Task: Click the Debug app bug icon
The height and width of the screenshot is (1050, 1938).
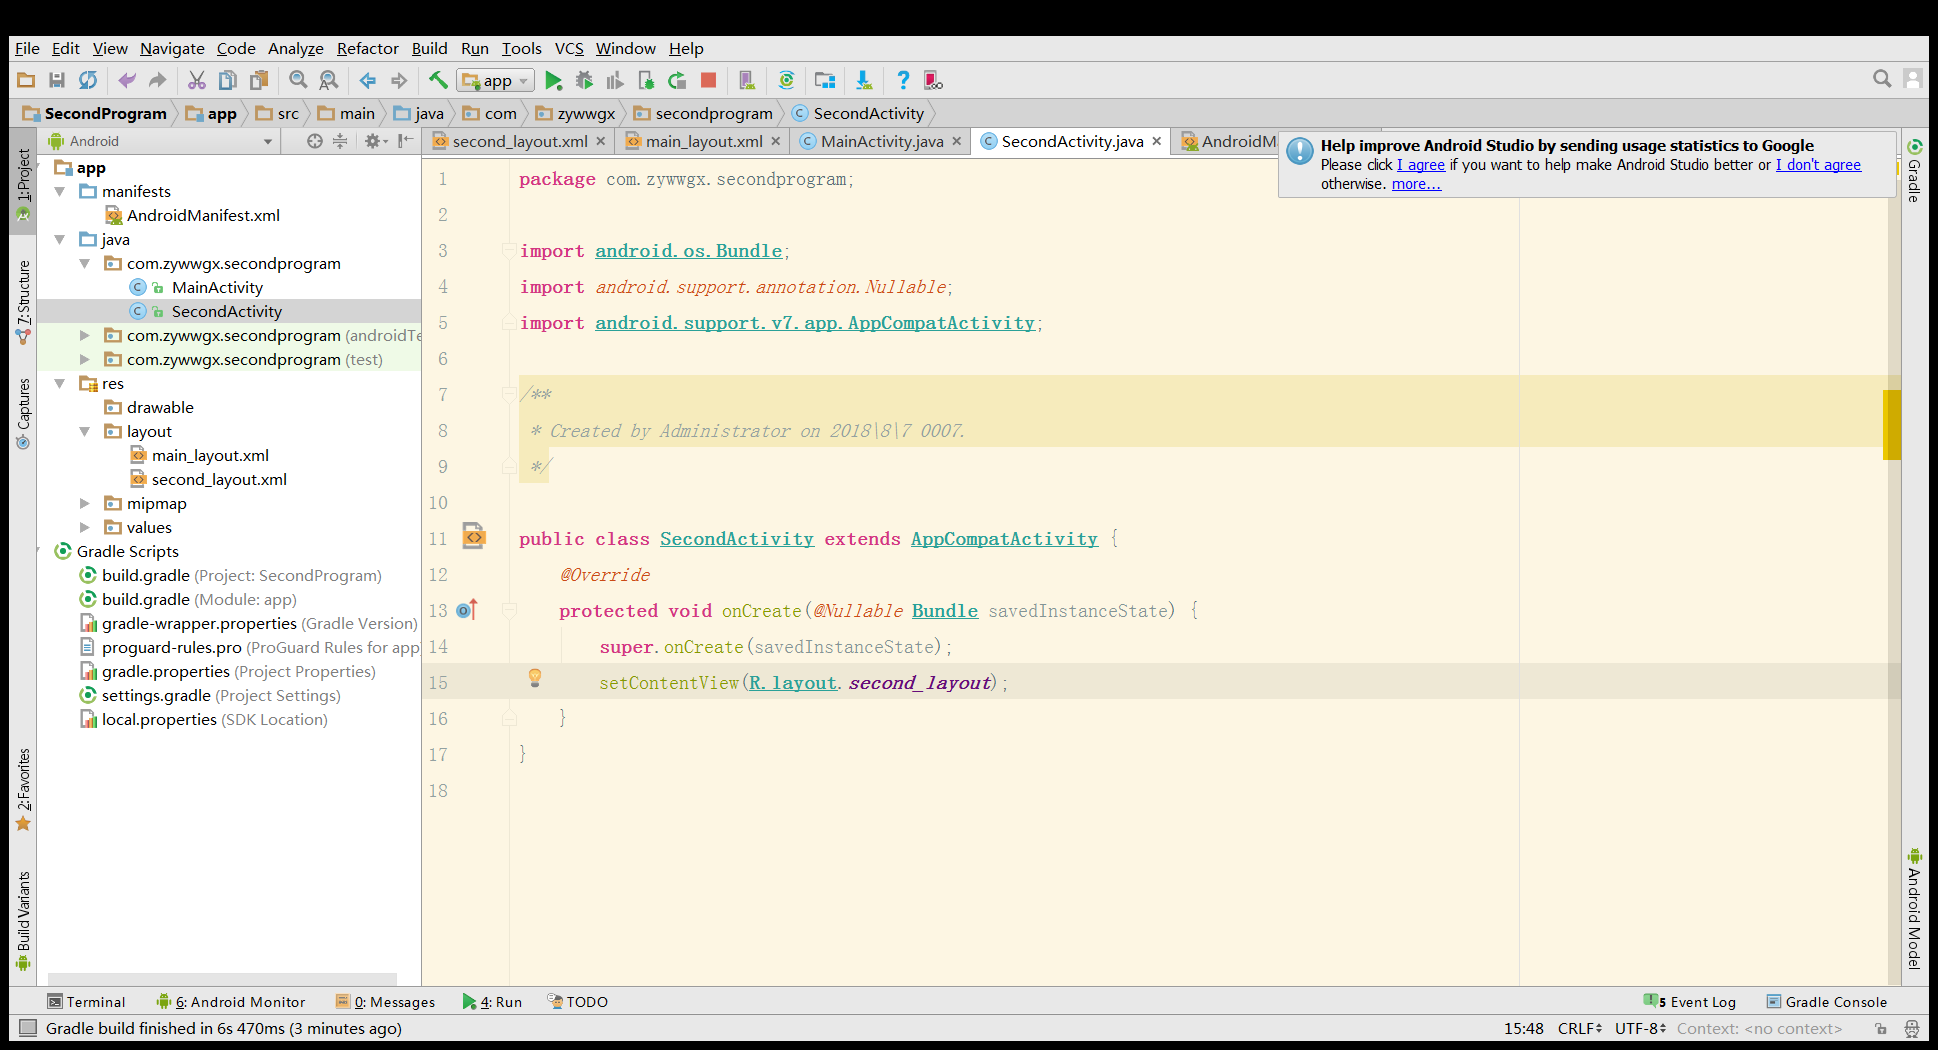Action: [584, 81]
